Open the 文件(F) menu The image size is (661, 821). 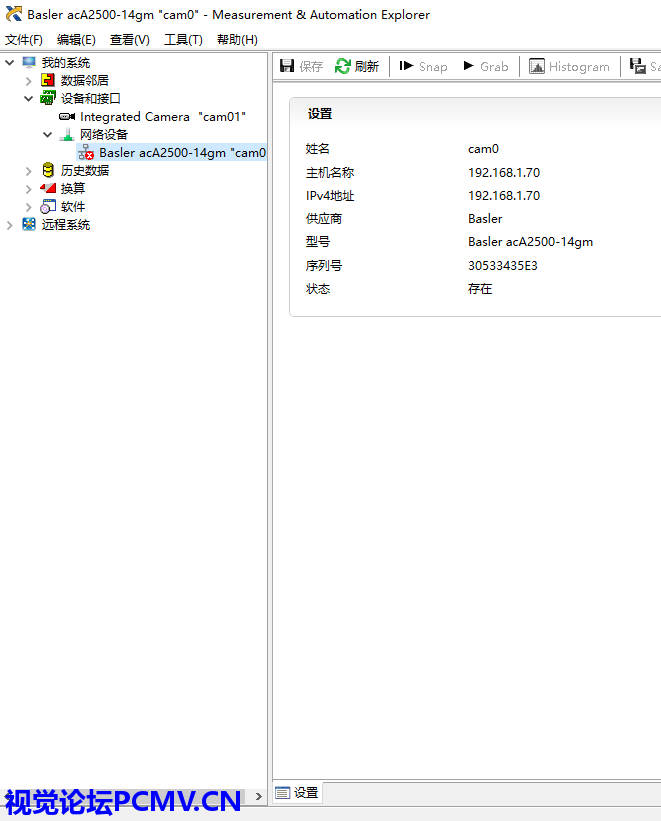[24, 40]
